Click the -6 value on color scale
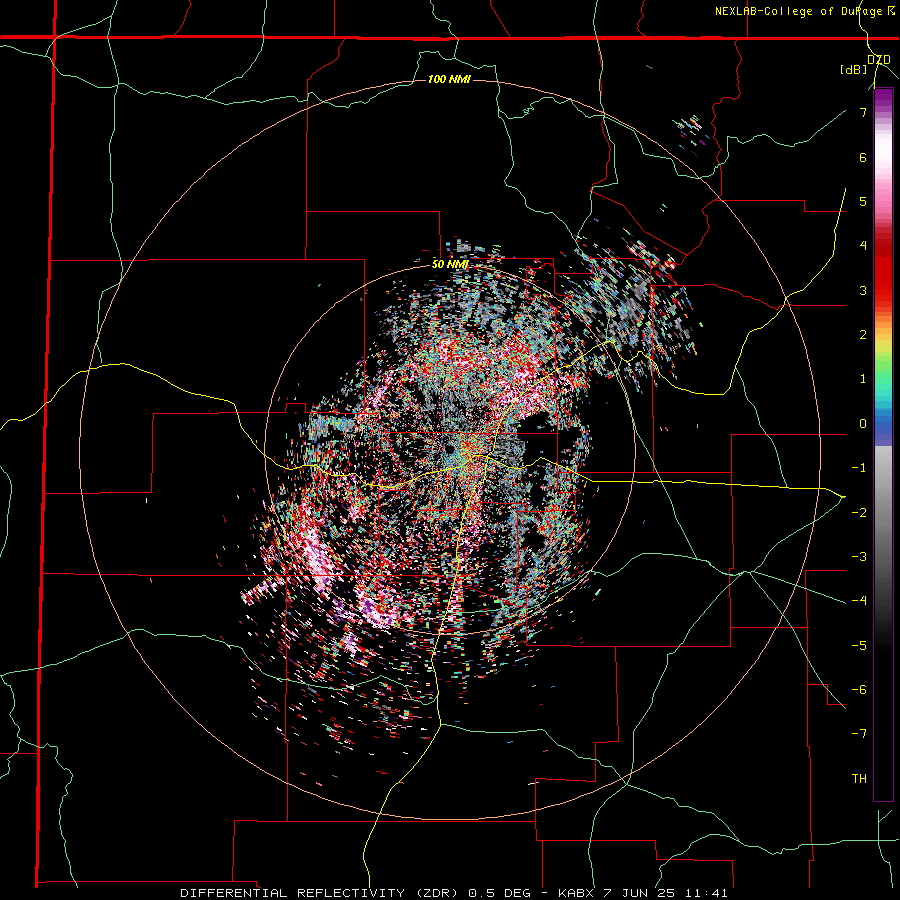Viewport: 900px width, 900px height. [859, 690]
